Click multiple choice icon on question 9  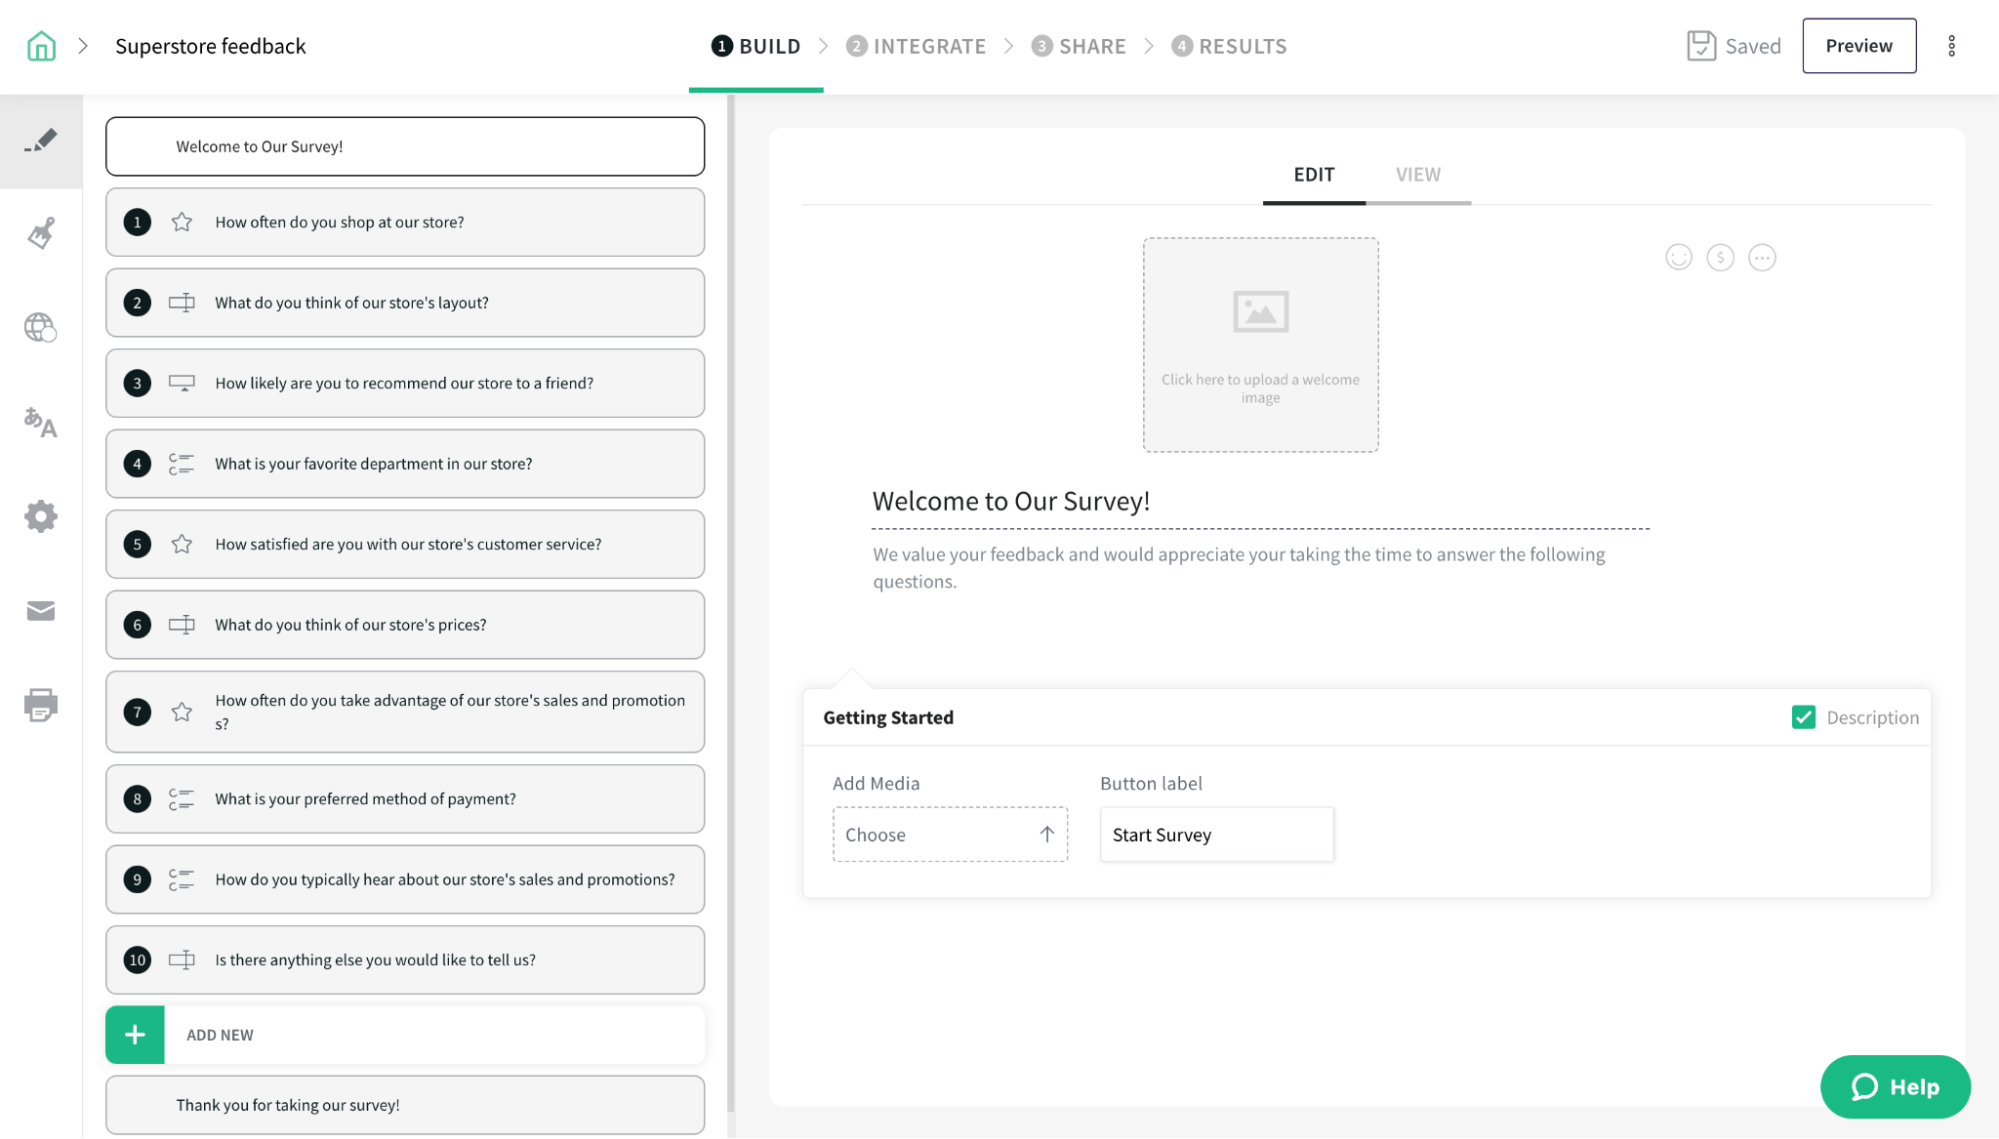pos(181,880)
